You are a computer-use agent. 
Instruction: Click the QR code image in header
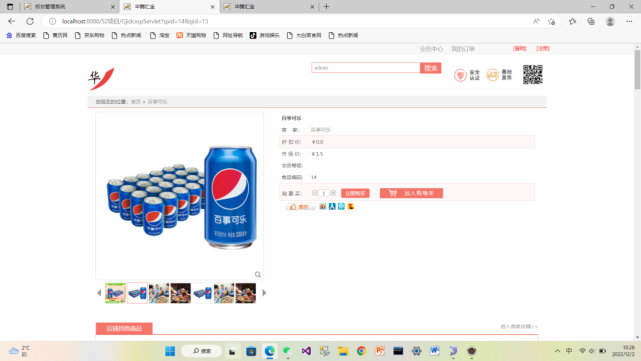pyautogui.click(x=533, y=74)
